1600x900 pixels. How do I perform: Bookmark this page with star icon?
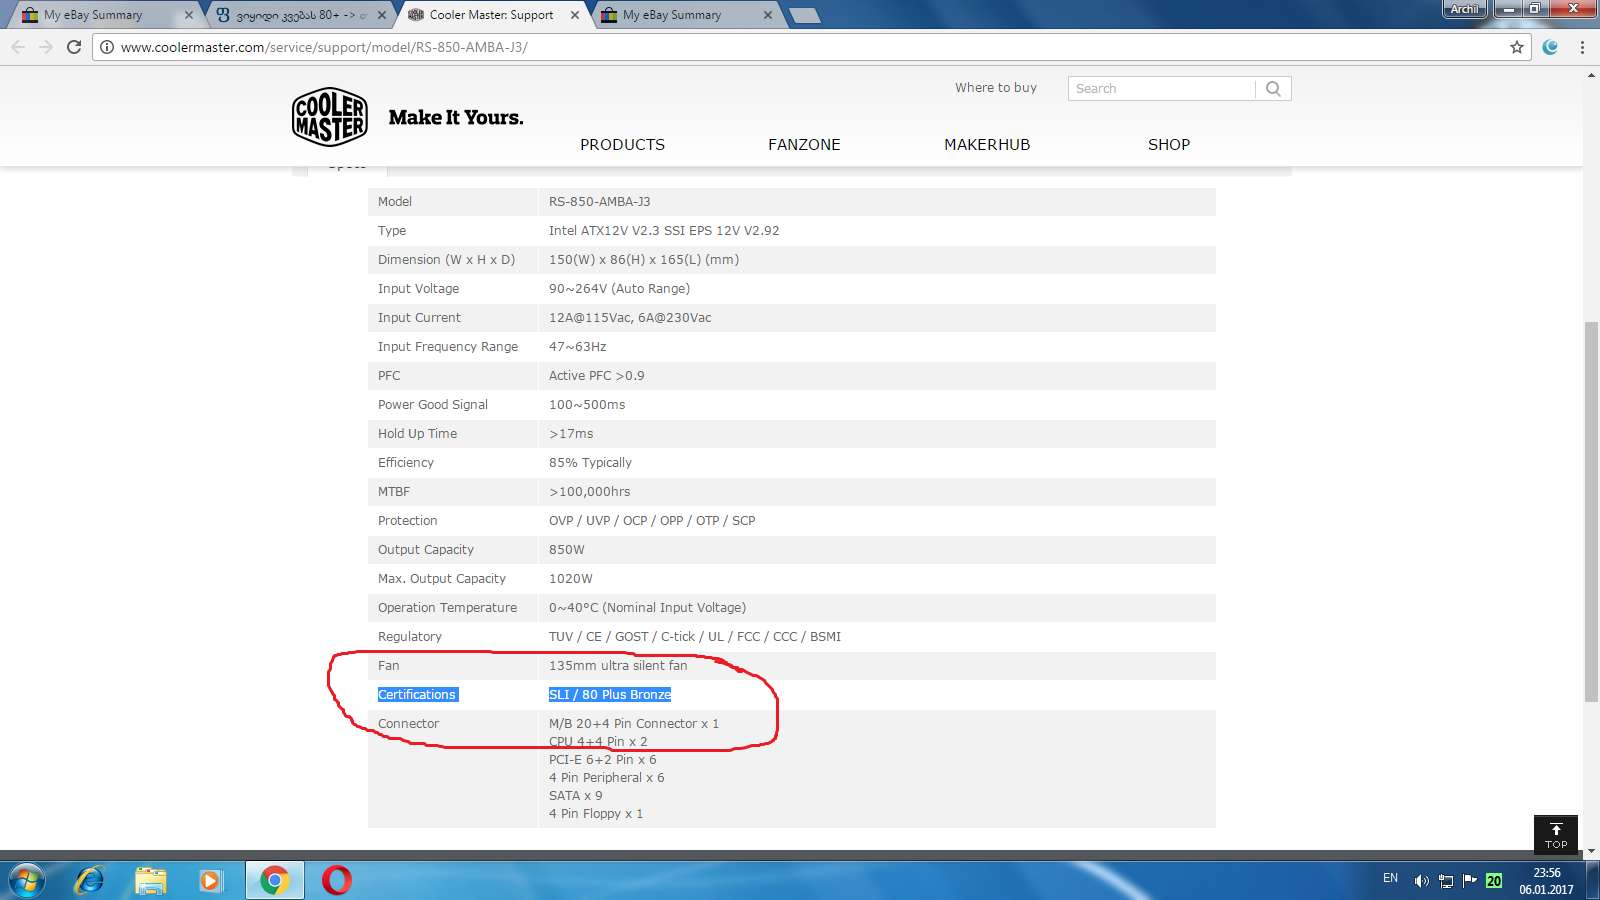click(1517, 47)
